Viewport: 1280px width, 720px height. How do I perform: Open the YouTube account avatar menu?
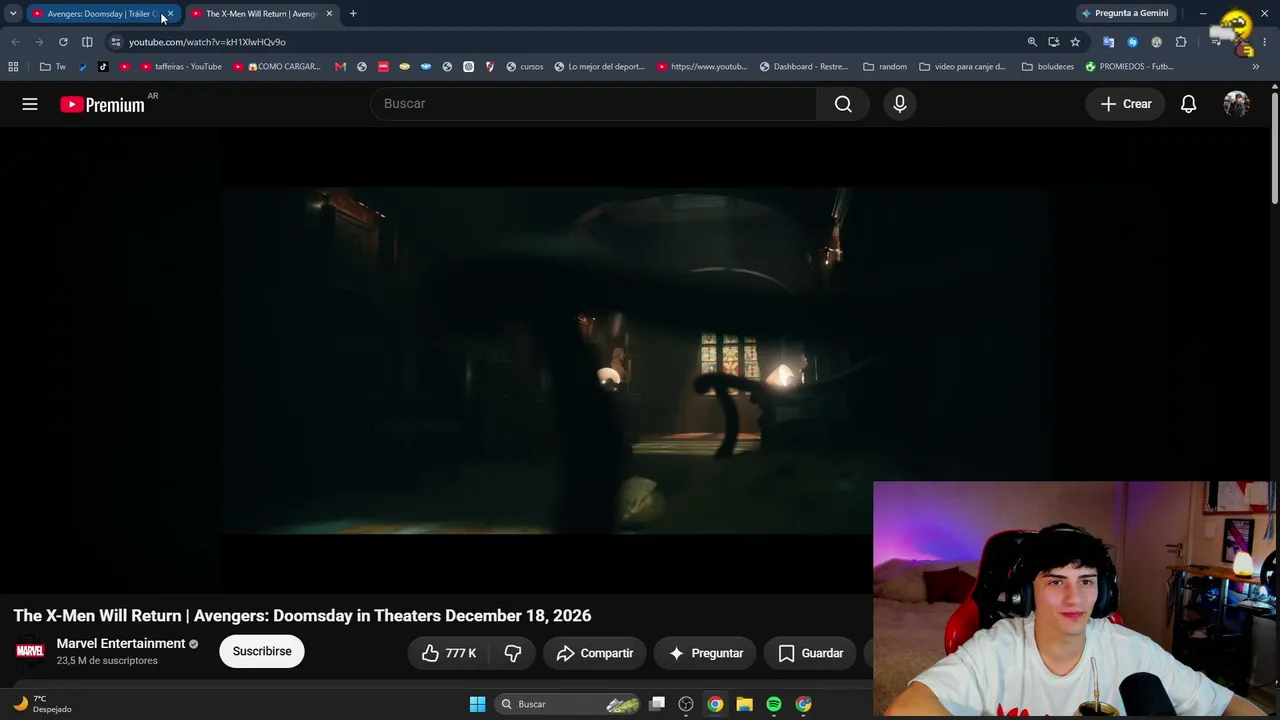click(1237, 104)
